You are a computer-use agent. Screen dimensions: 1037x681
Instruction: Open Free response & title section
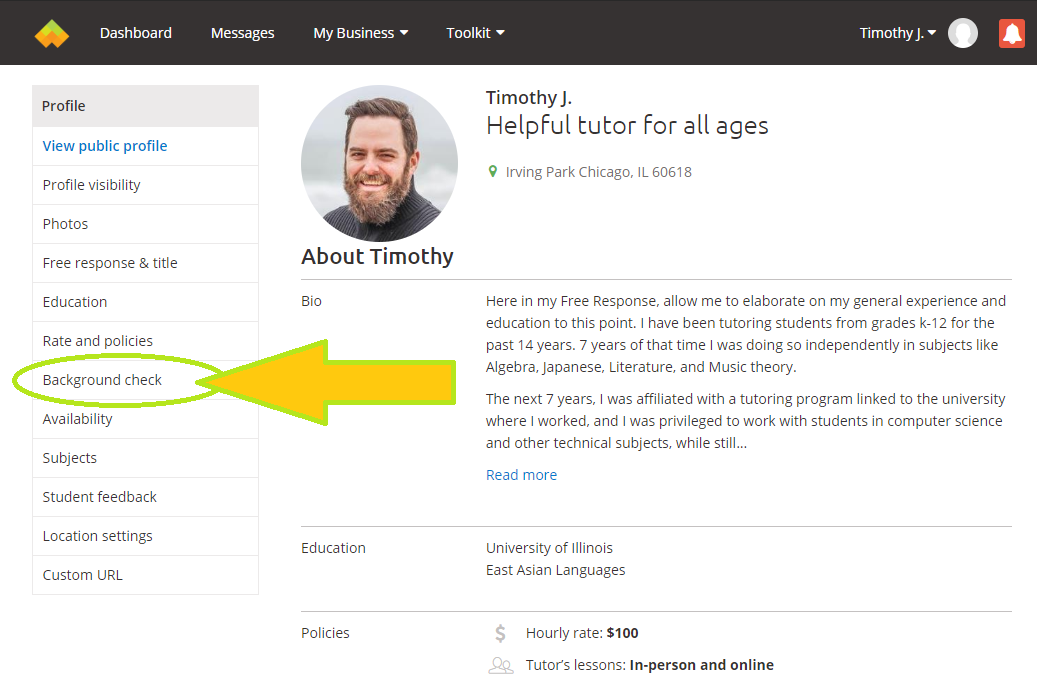click(x=145, y=263)
